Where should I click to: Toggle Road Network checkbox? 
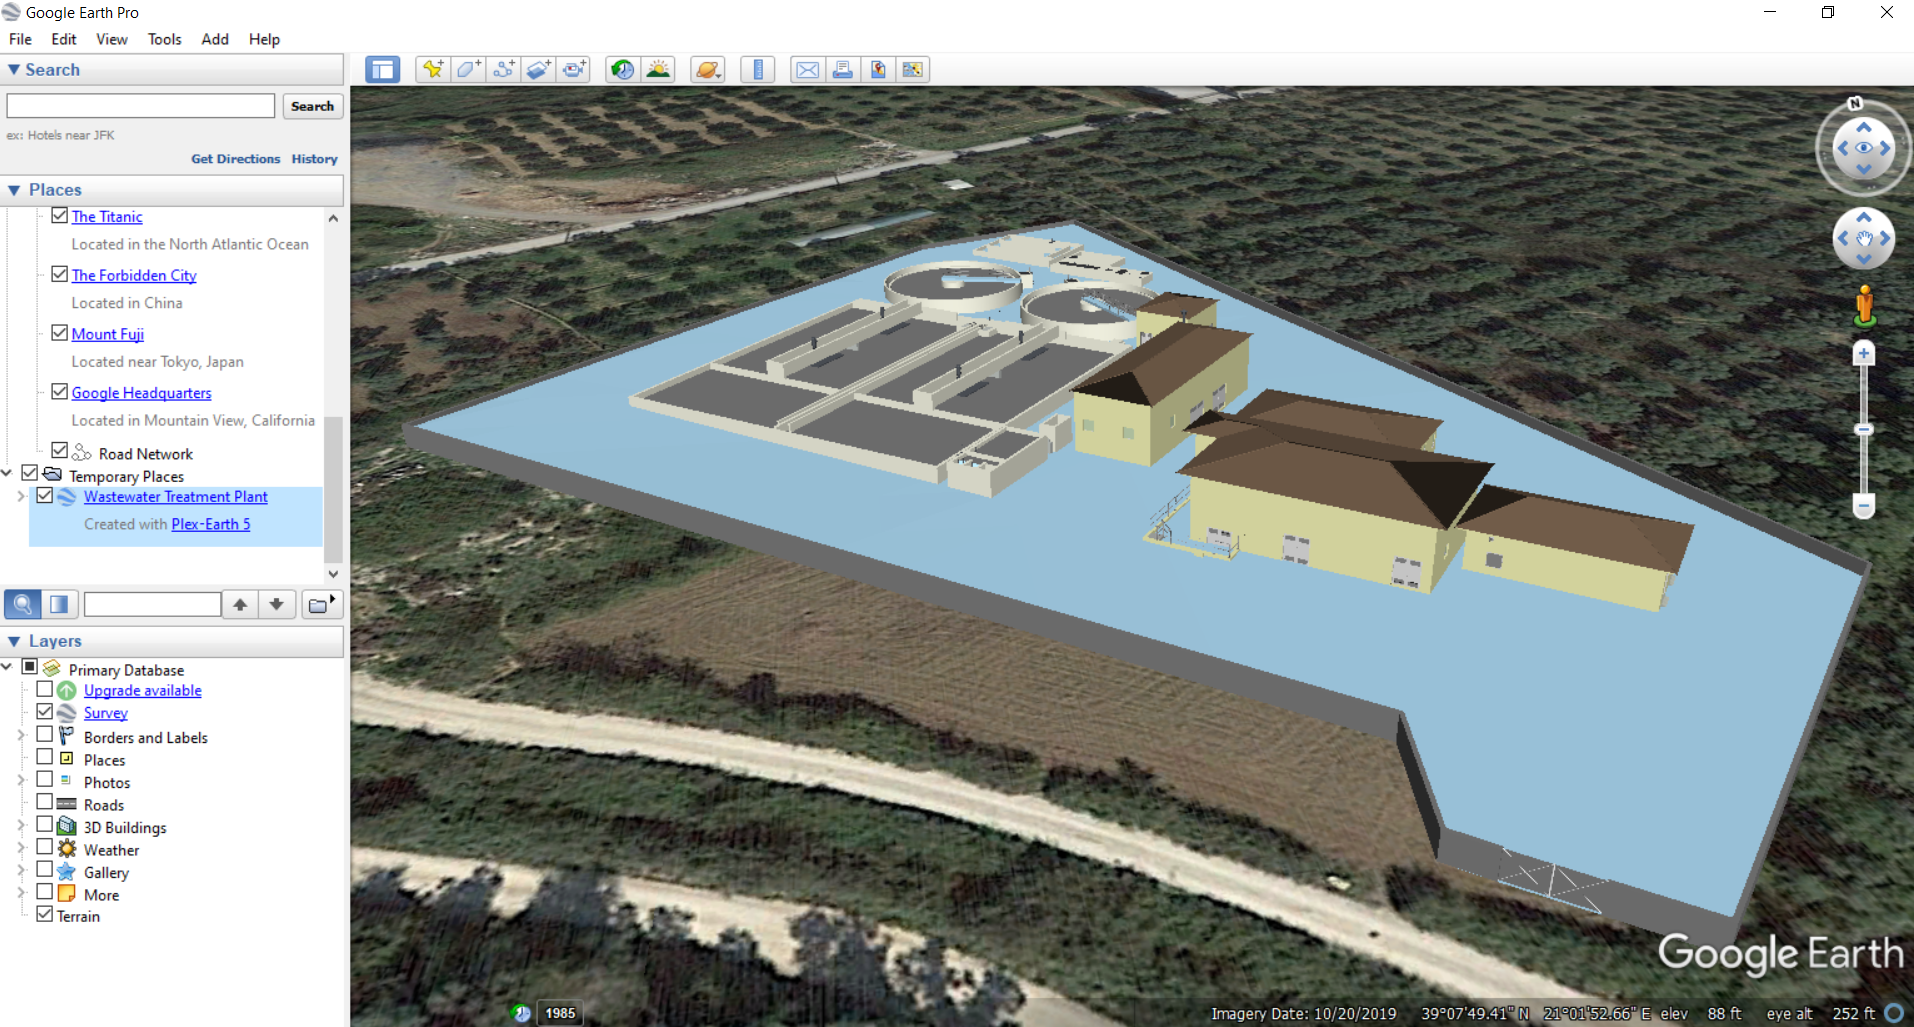point(60,451)
